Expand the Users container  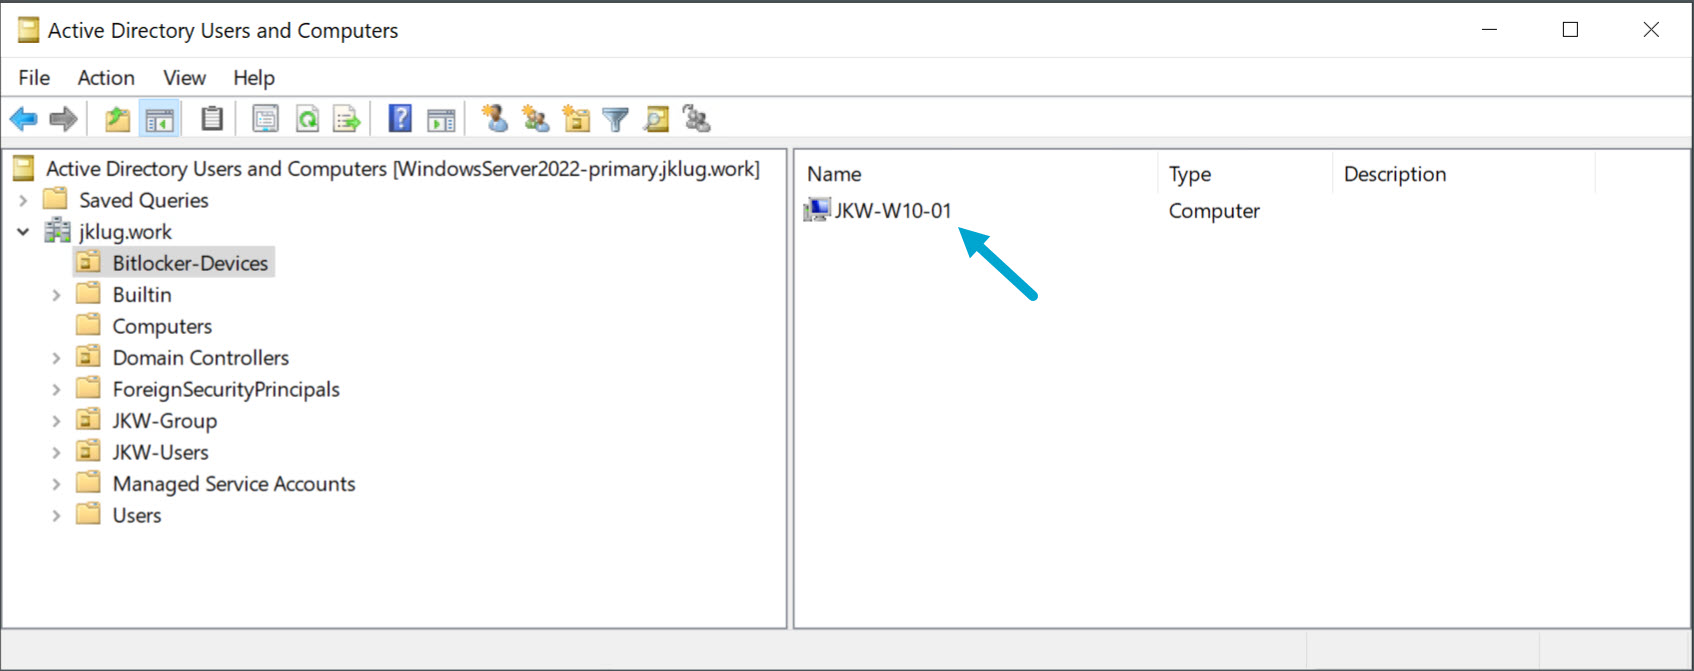pos(56,516)
